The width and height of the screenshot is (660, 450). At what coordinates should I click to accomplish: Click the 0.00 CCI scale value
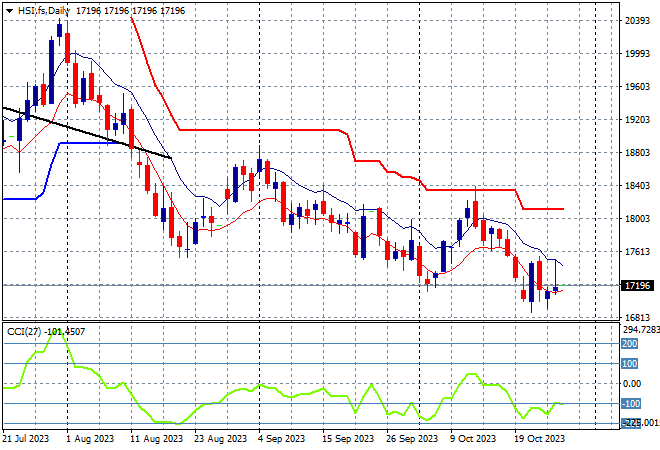tap(632, 383)
